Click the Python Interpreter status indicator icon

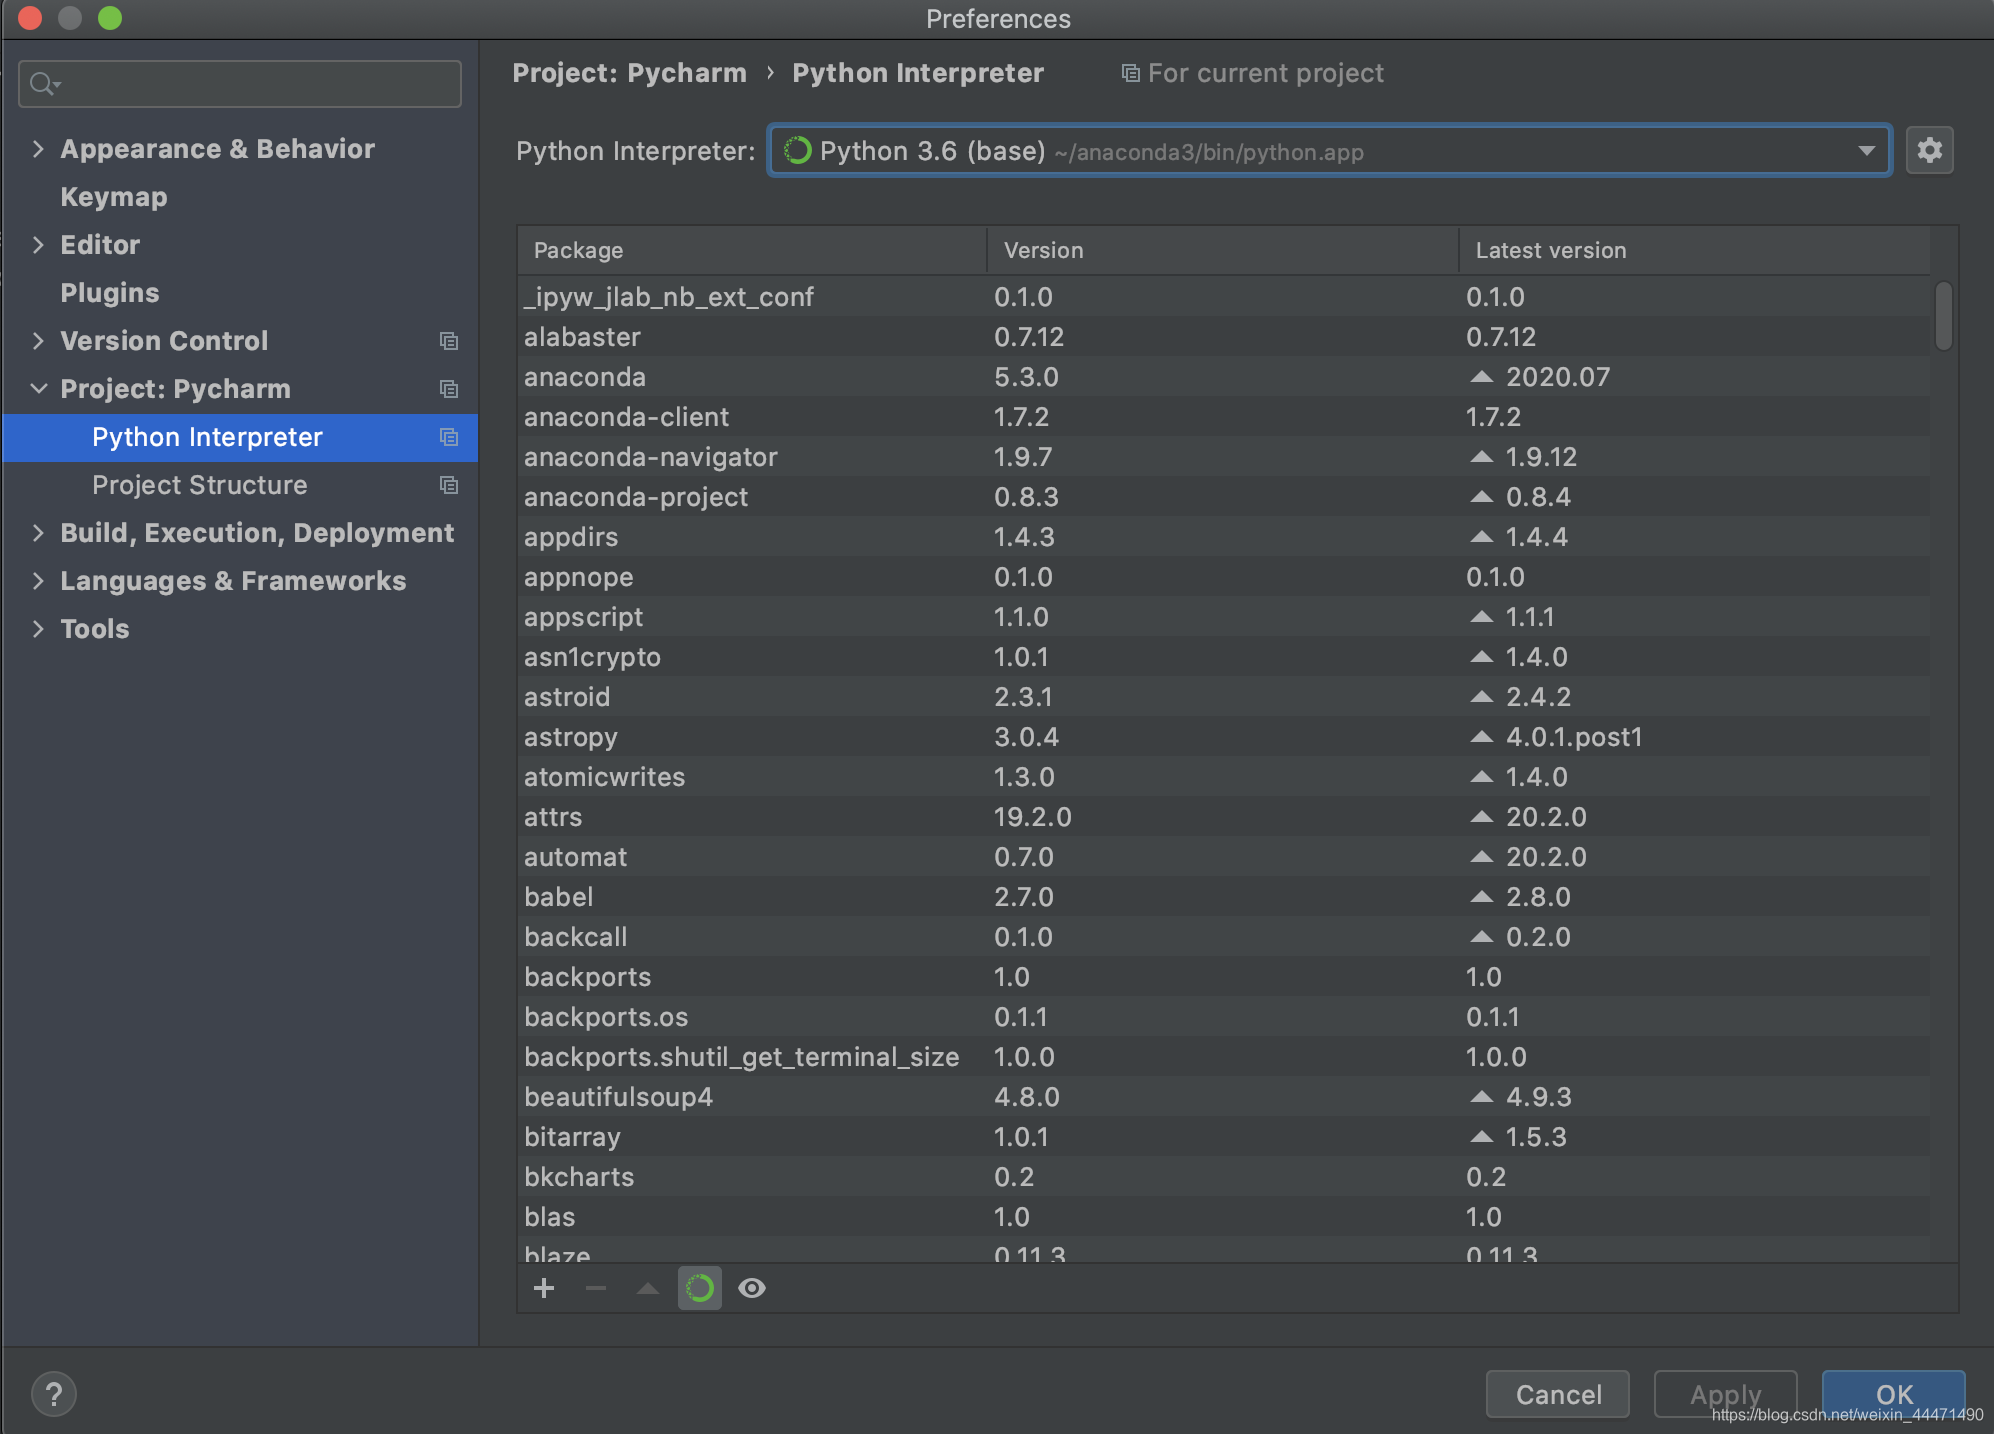click(797, 150)
